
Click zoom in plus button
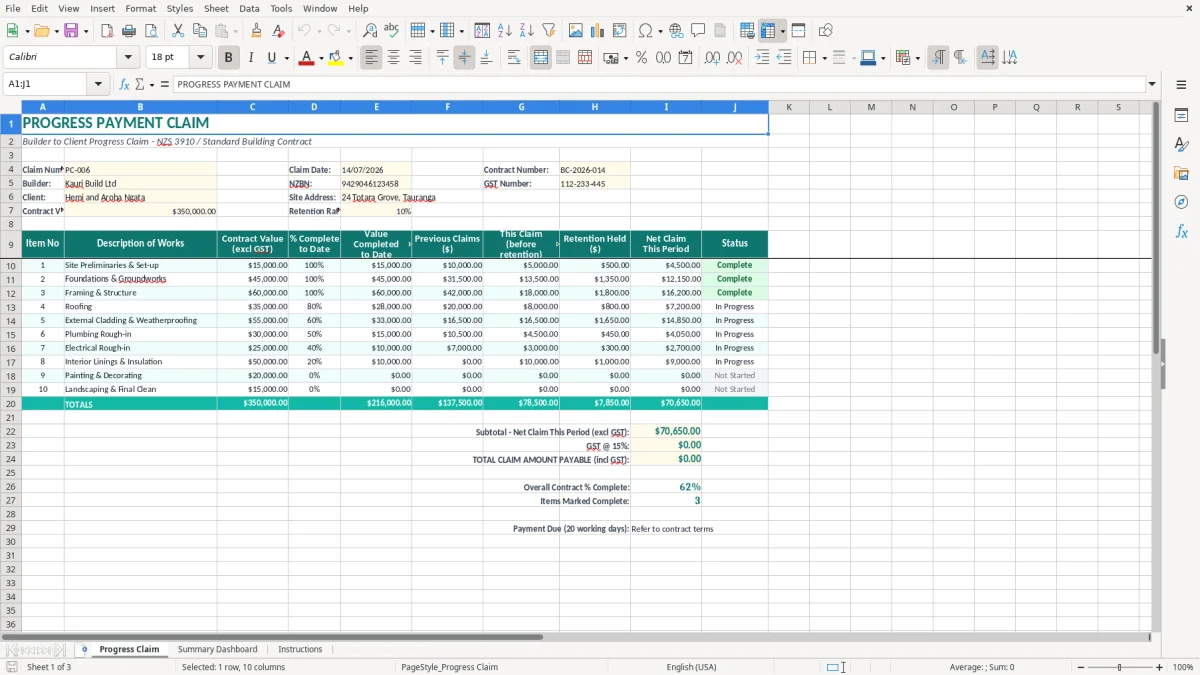click(1160, 667)
